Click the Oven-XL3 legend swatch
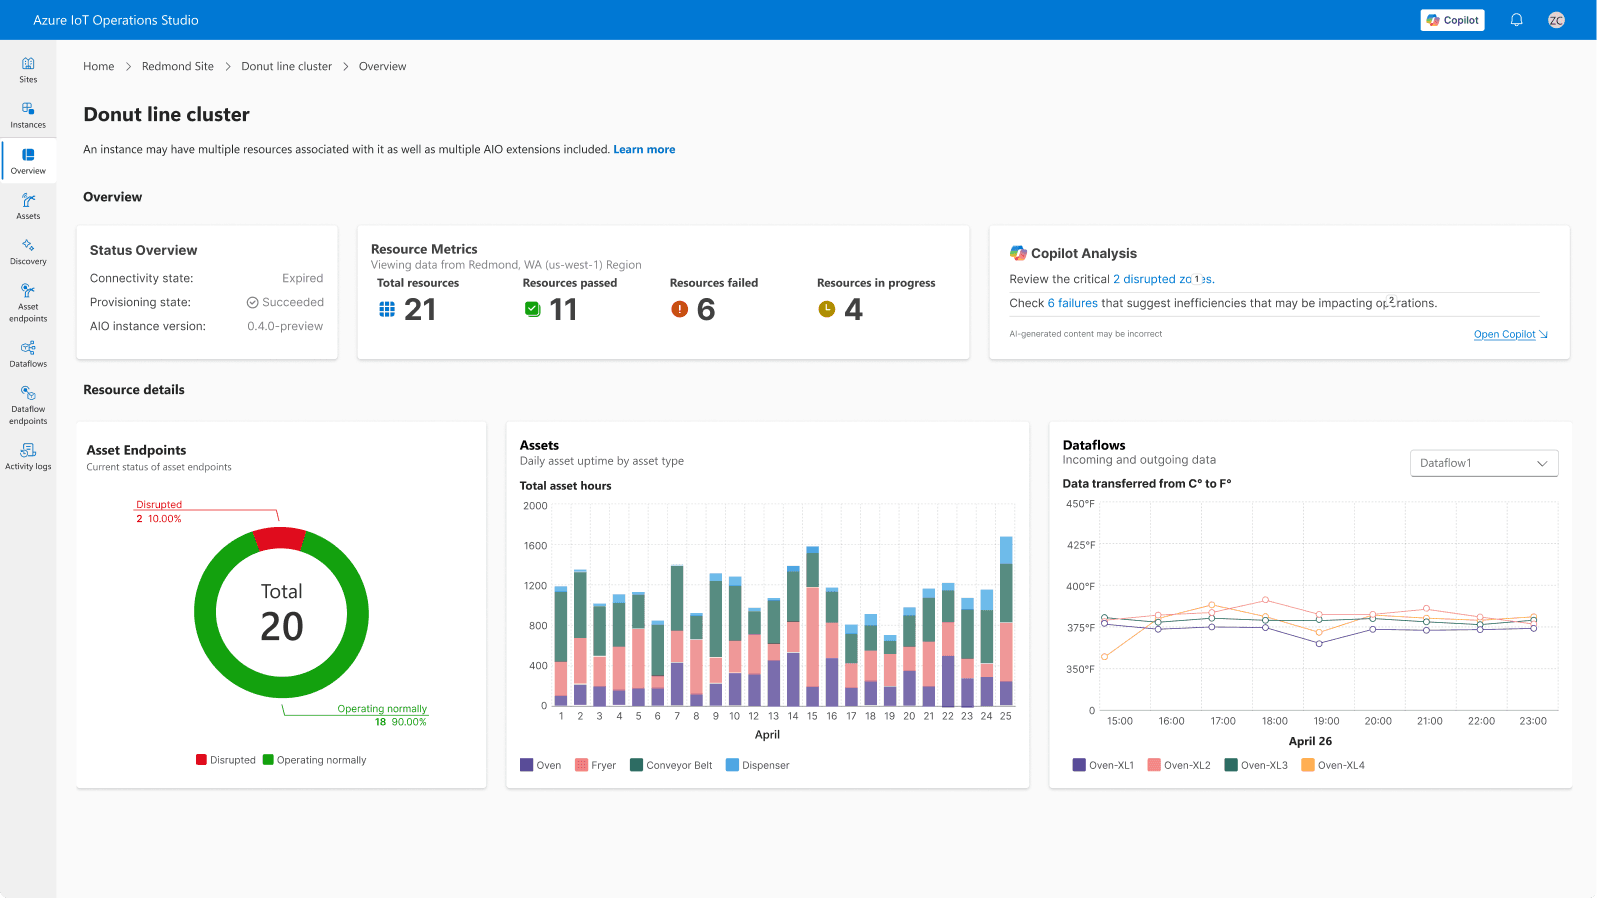Screen dimensions: 1597x898 pos(1231,765)
